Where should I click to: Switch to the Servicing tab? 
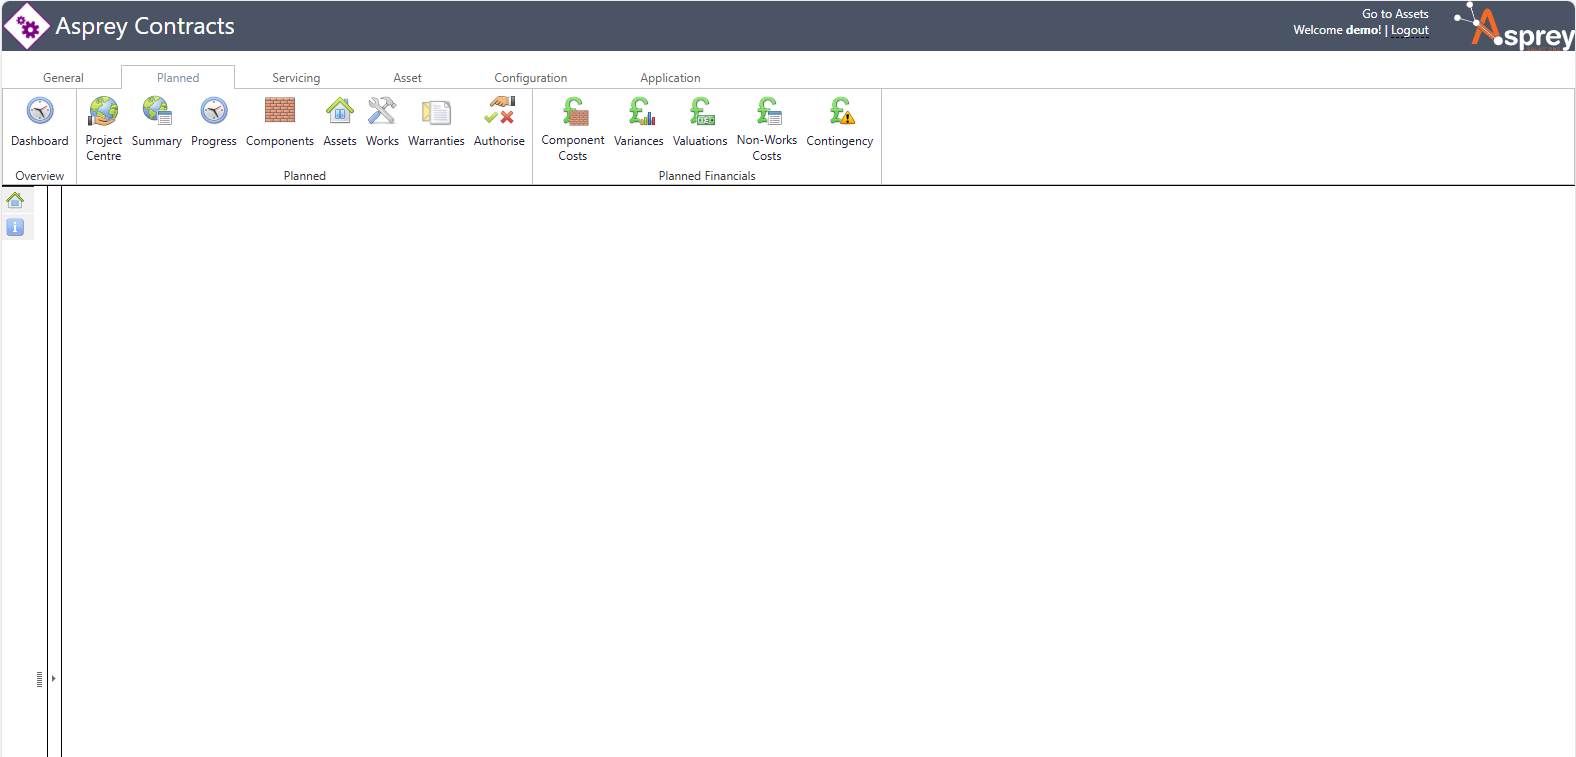pyautogui.click(x=296, y=78)
